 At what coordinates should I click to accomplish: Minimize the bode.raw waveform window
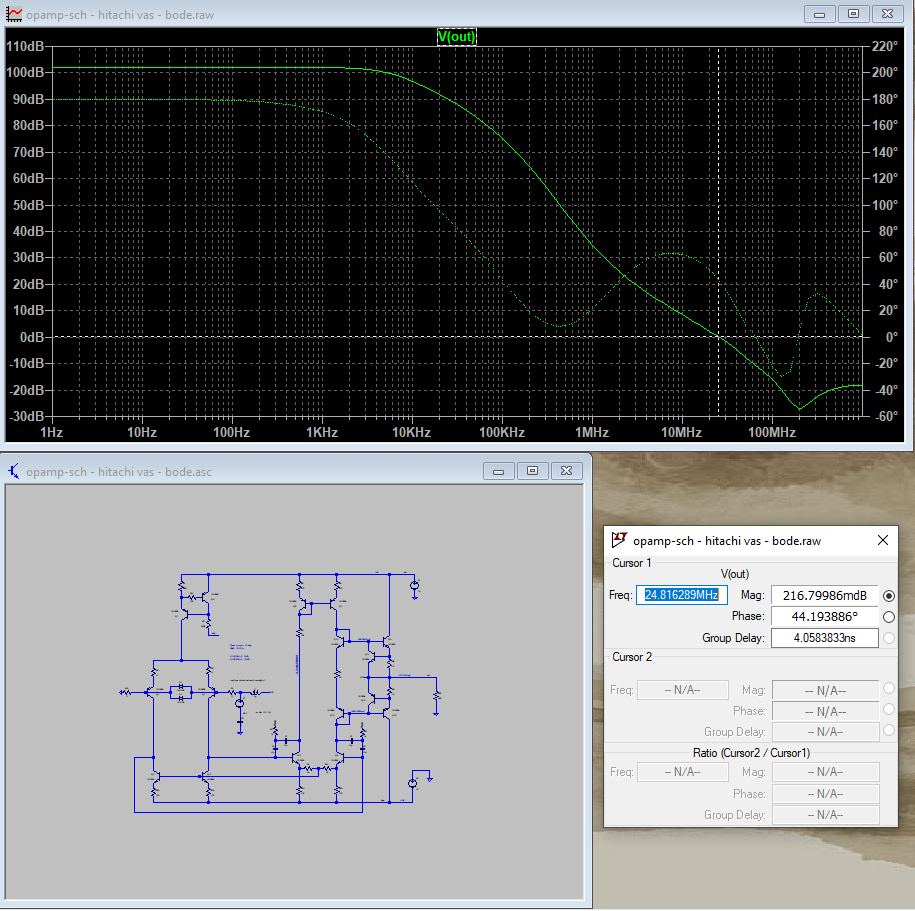(819, 14)
